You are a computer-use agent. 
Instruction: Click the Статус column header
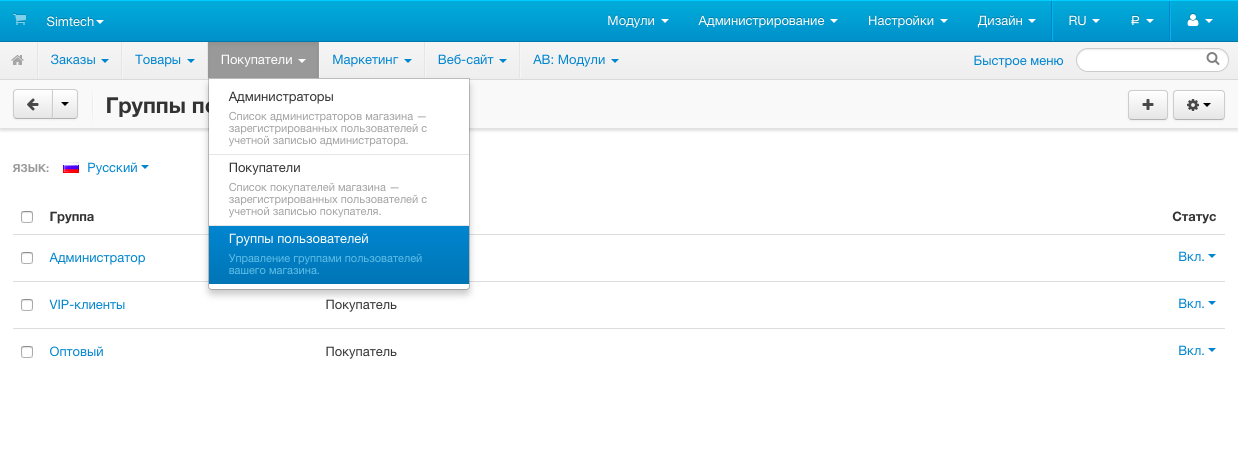pos(1194,216)
